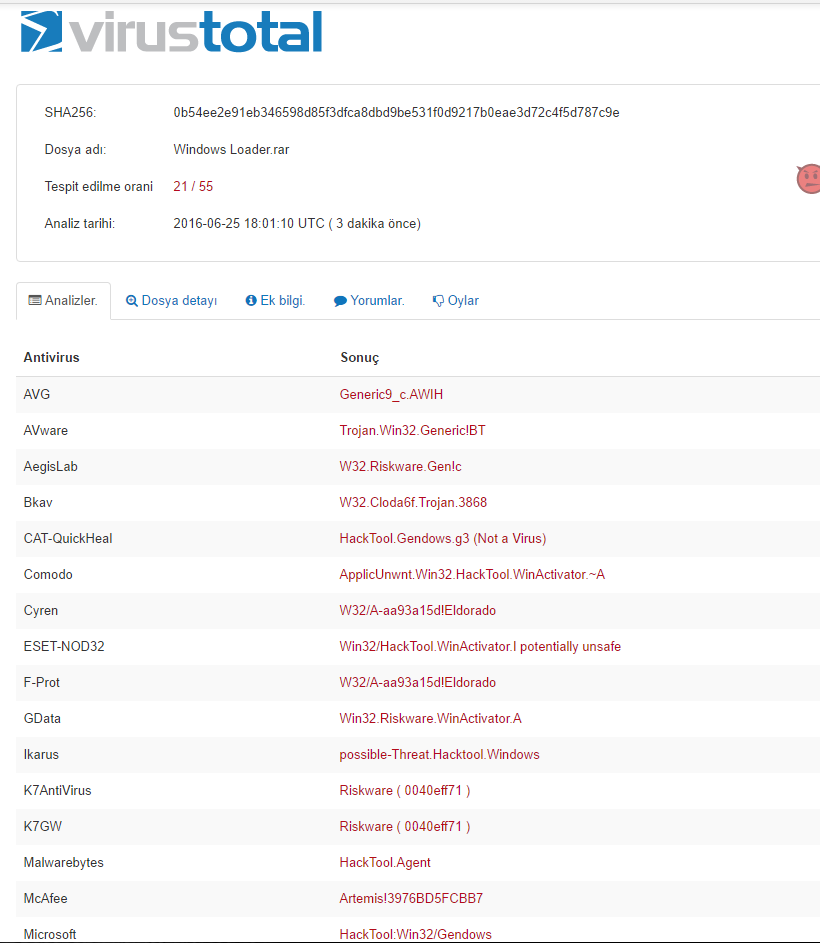Viewport: 820px width, 943px height.
Task: Click the angry face detection icon
Action: pos(809,179)
